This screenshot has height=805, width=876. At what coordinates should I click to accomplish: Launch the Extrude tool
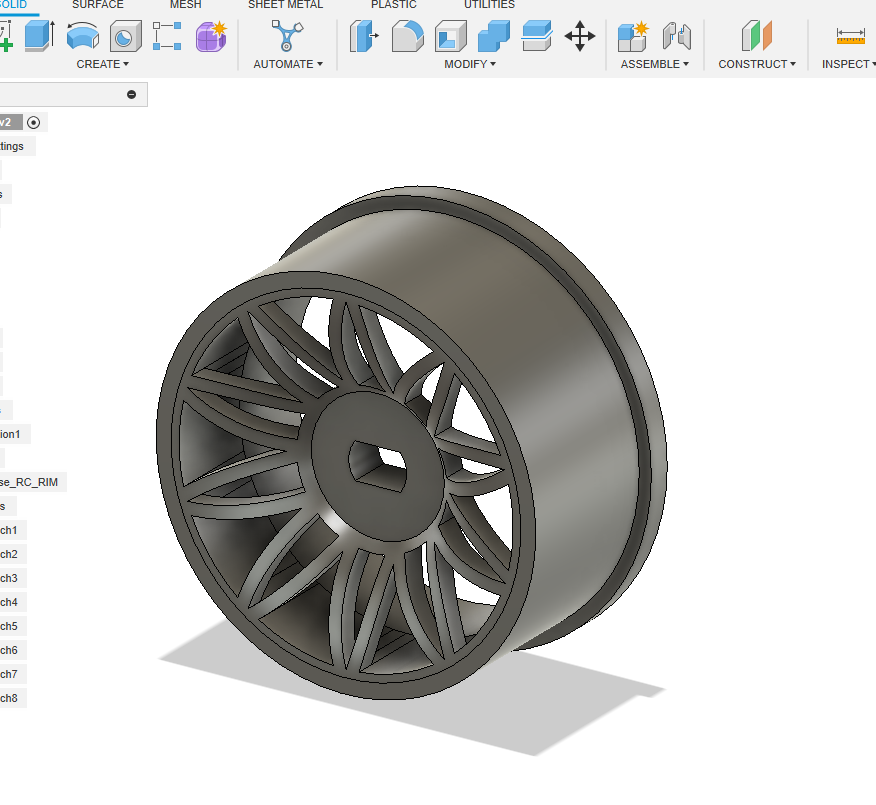37,36
